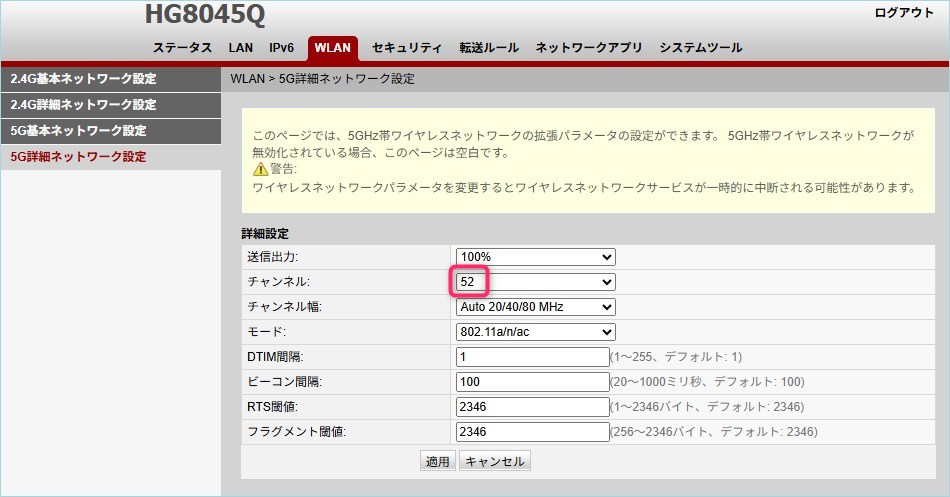Viewport: 950px width, 497px height.
Task: Click the HG8045Q model title
Action: tap(205, 15)
